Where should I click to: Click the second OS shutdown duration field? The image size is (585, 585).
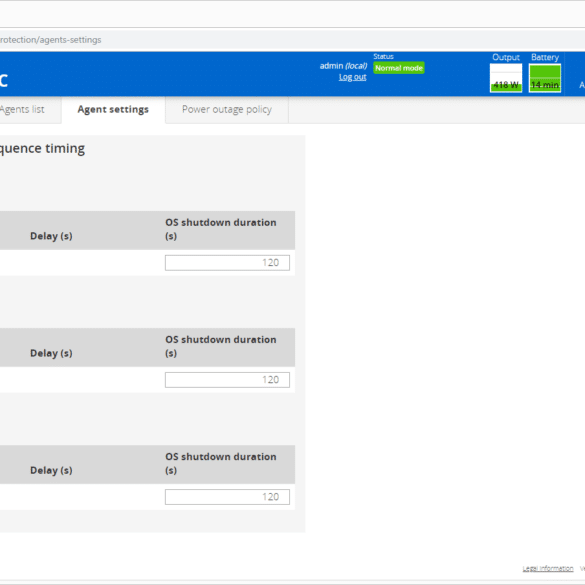pos(227,380)
